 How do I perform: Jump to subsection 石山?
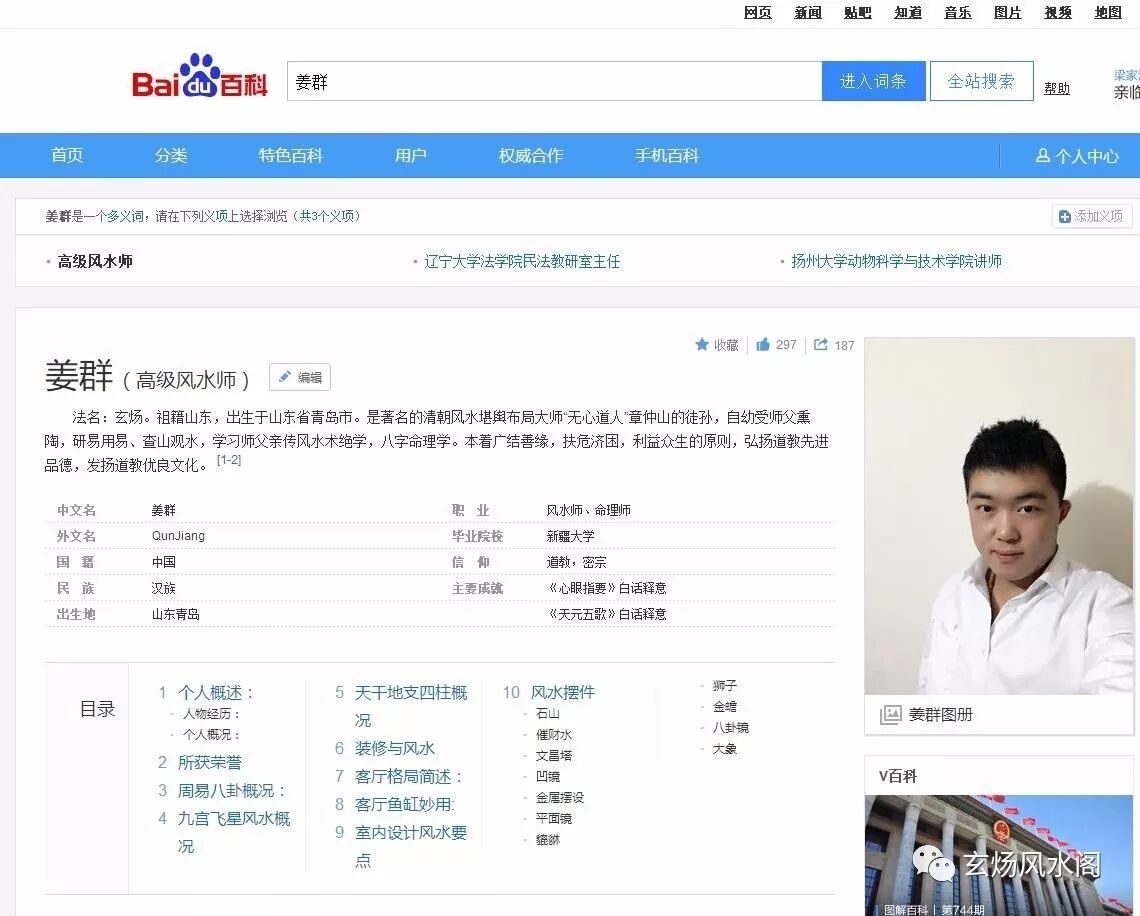point(547,714)
